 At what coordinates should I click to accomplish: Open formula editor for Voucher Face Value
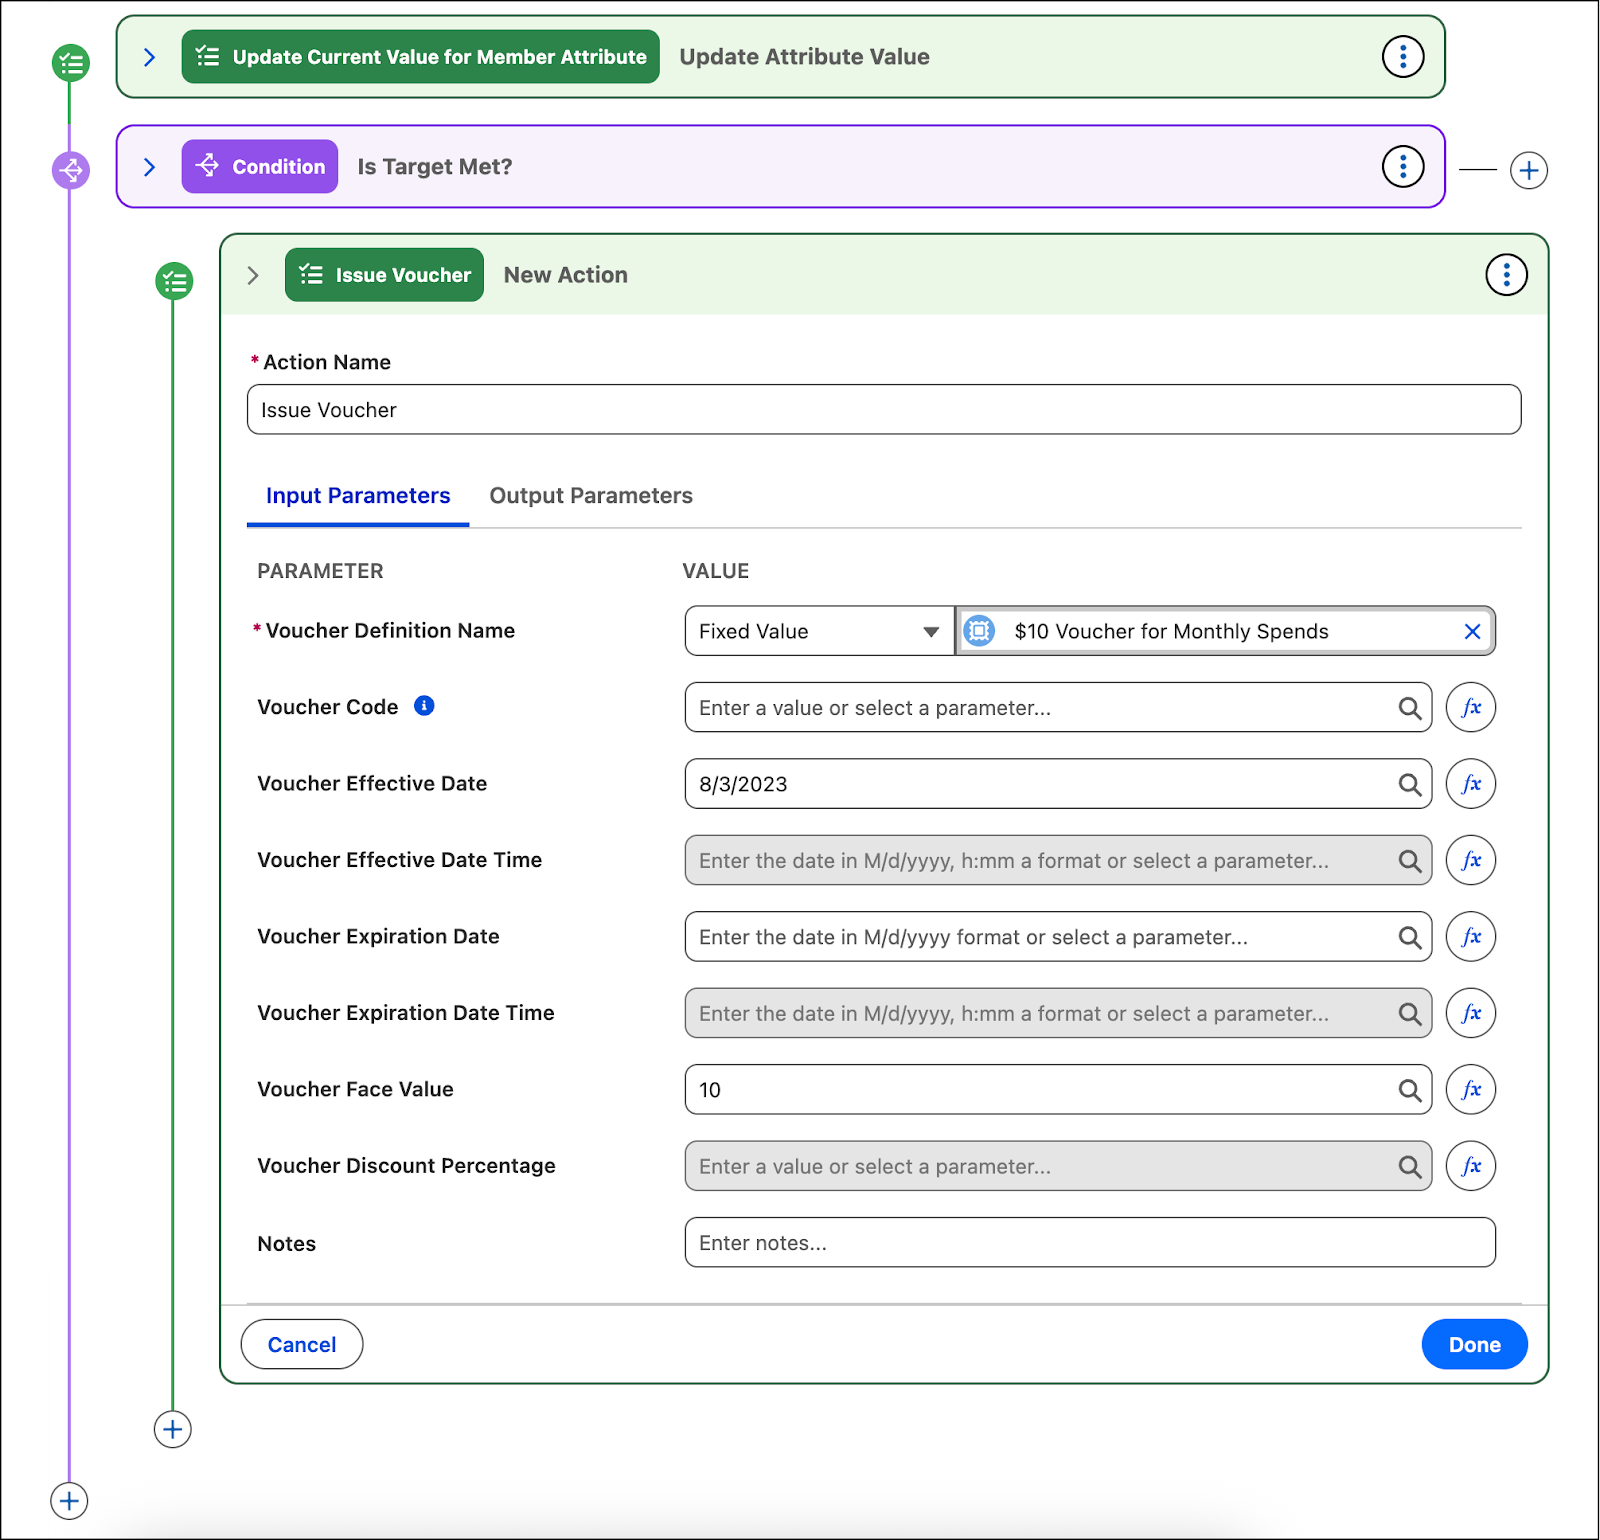[1470, 1090]
